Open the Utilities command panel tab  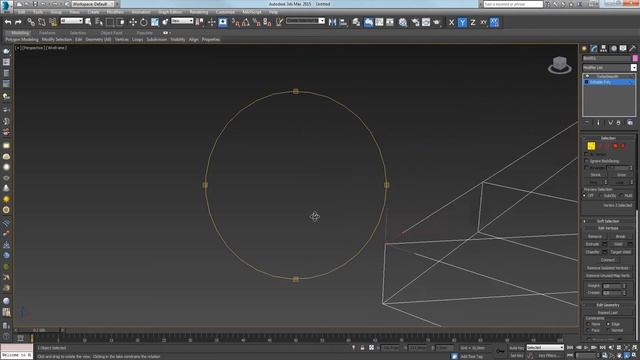[x=633, y=48]
